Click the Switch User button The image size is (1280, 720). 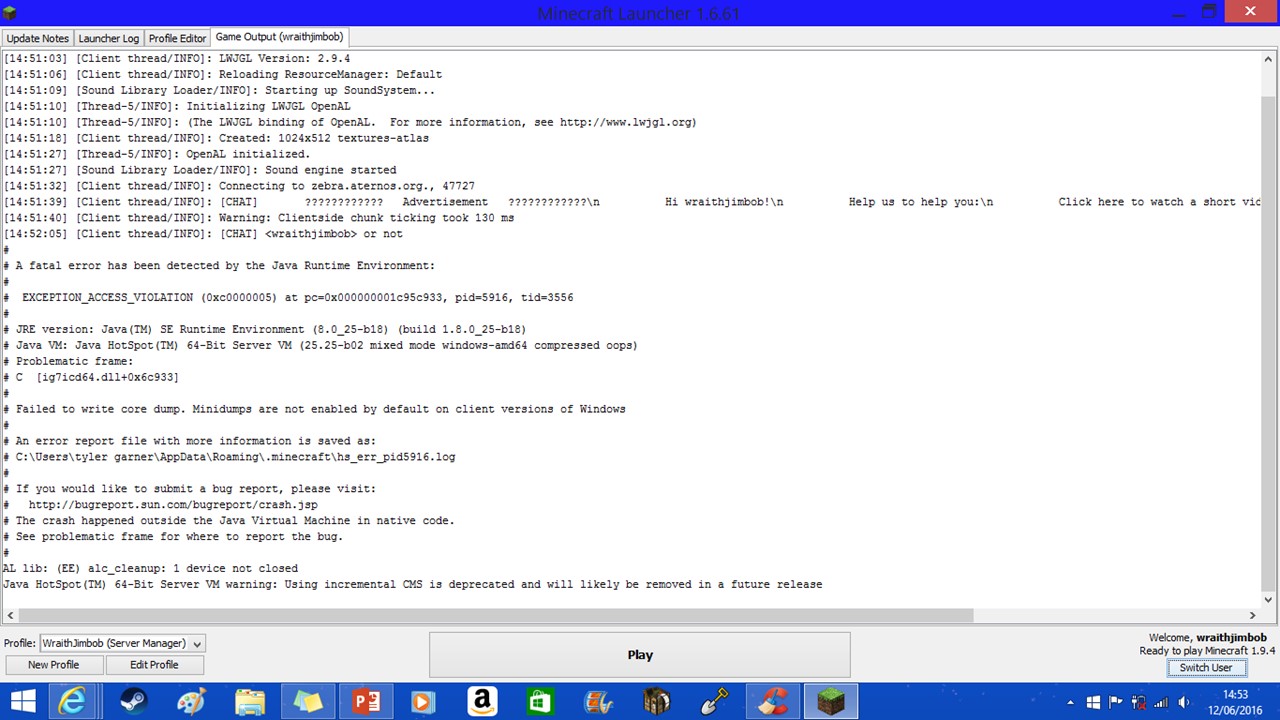[x=1206, y=668]
